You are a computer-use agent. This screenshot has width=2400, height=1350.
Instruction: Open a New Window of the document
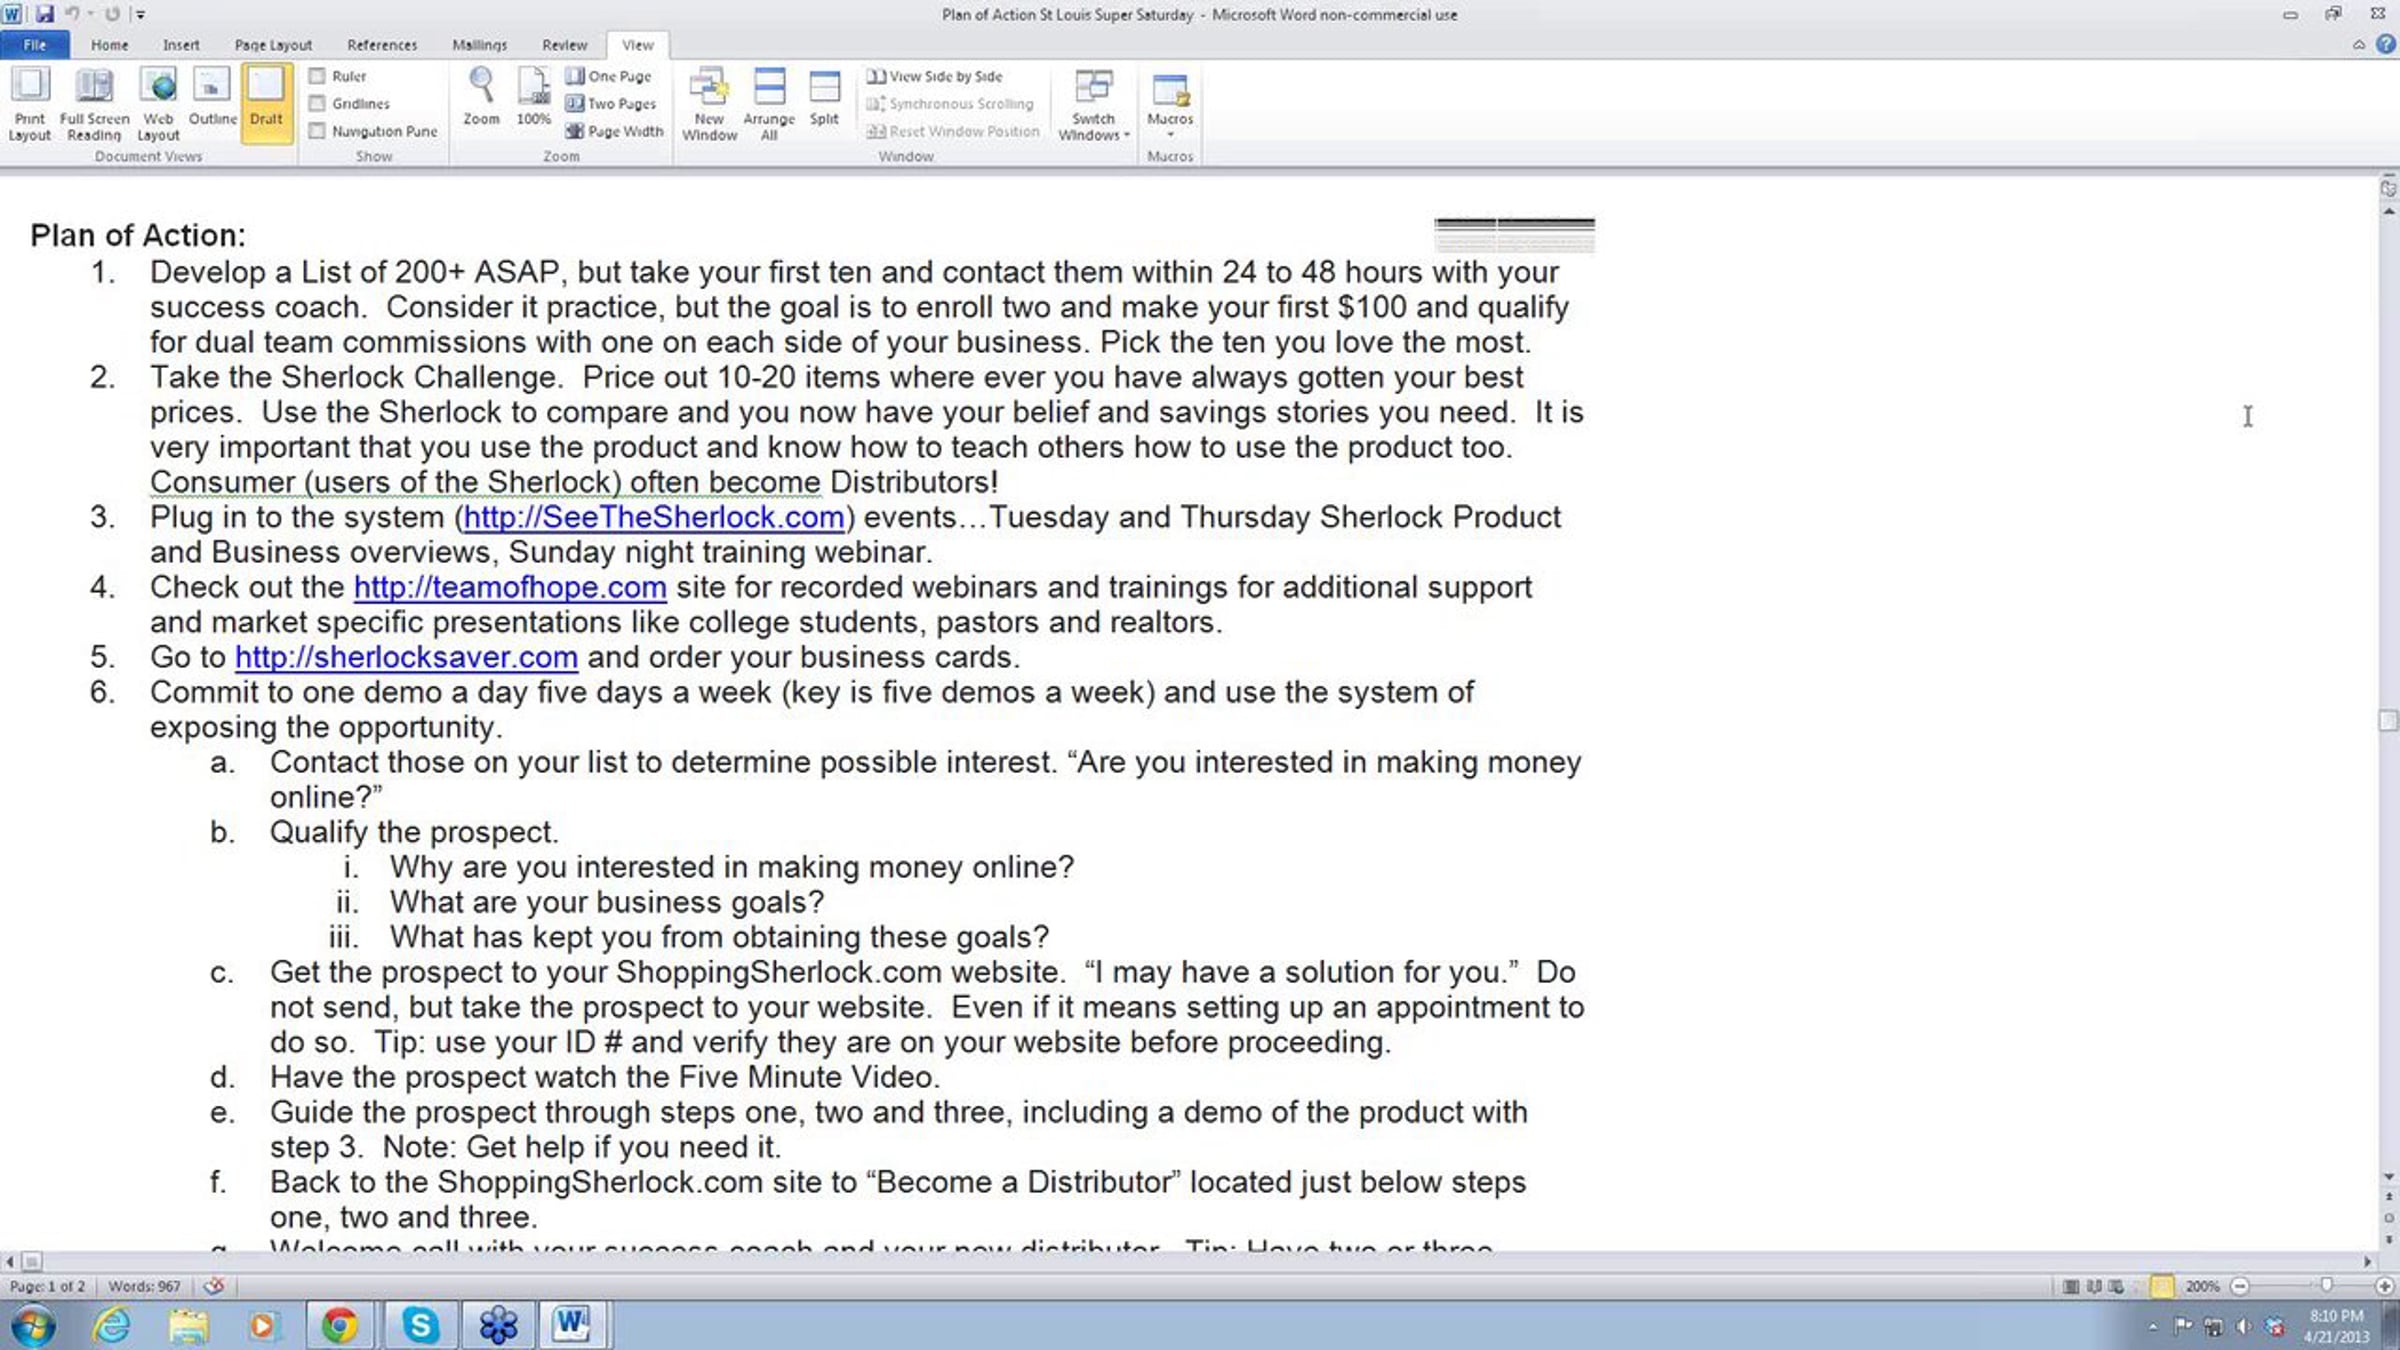click(x=709, y=105)
